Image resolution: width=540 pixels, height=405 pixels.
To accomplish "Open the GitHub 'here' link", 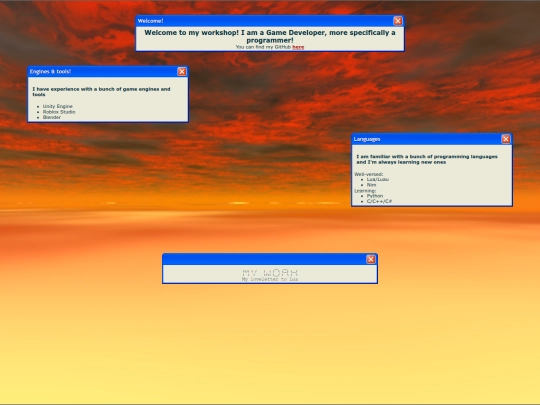I will 298,47.
